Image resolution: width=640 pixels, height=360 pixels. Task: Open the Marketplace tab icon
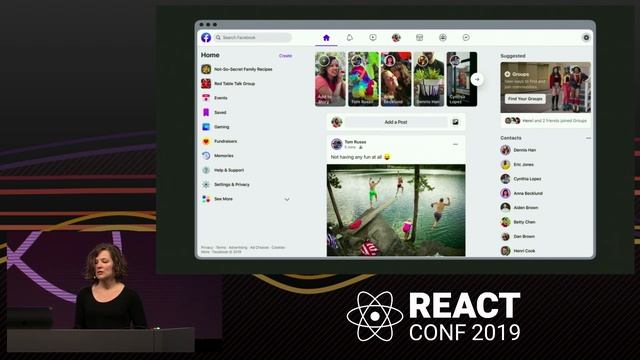click(419, 38)
